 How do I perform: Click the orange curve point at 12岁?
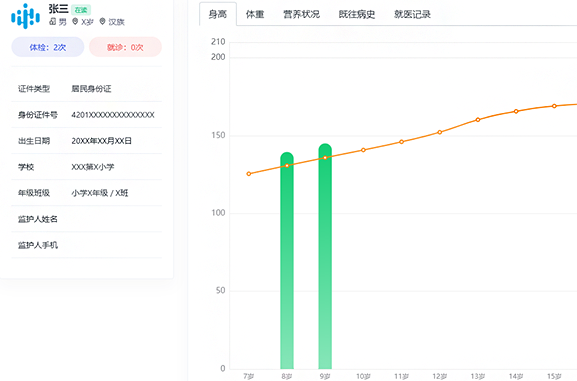point(440,132)
